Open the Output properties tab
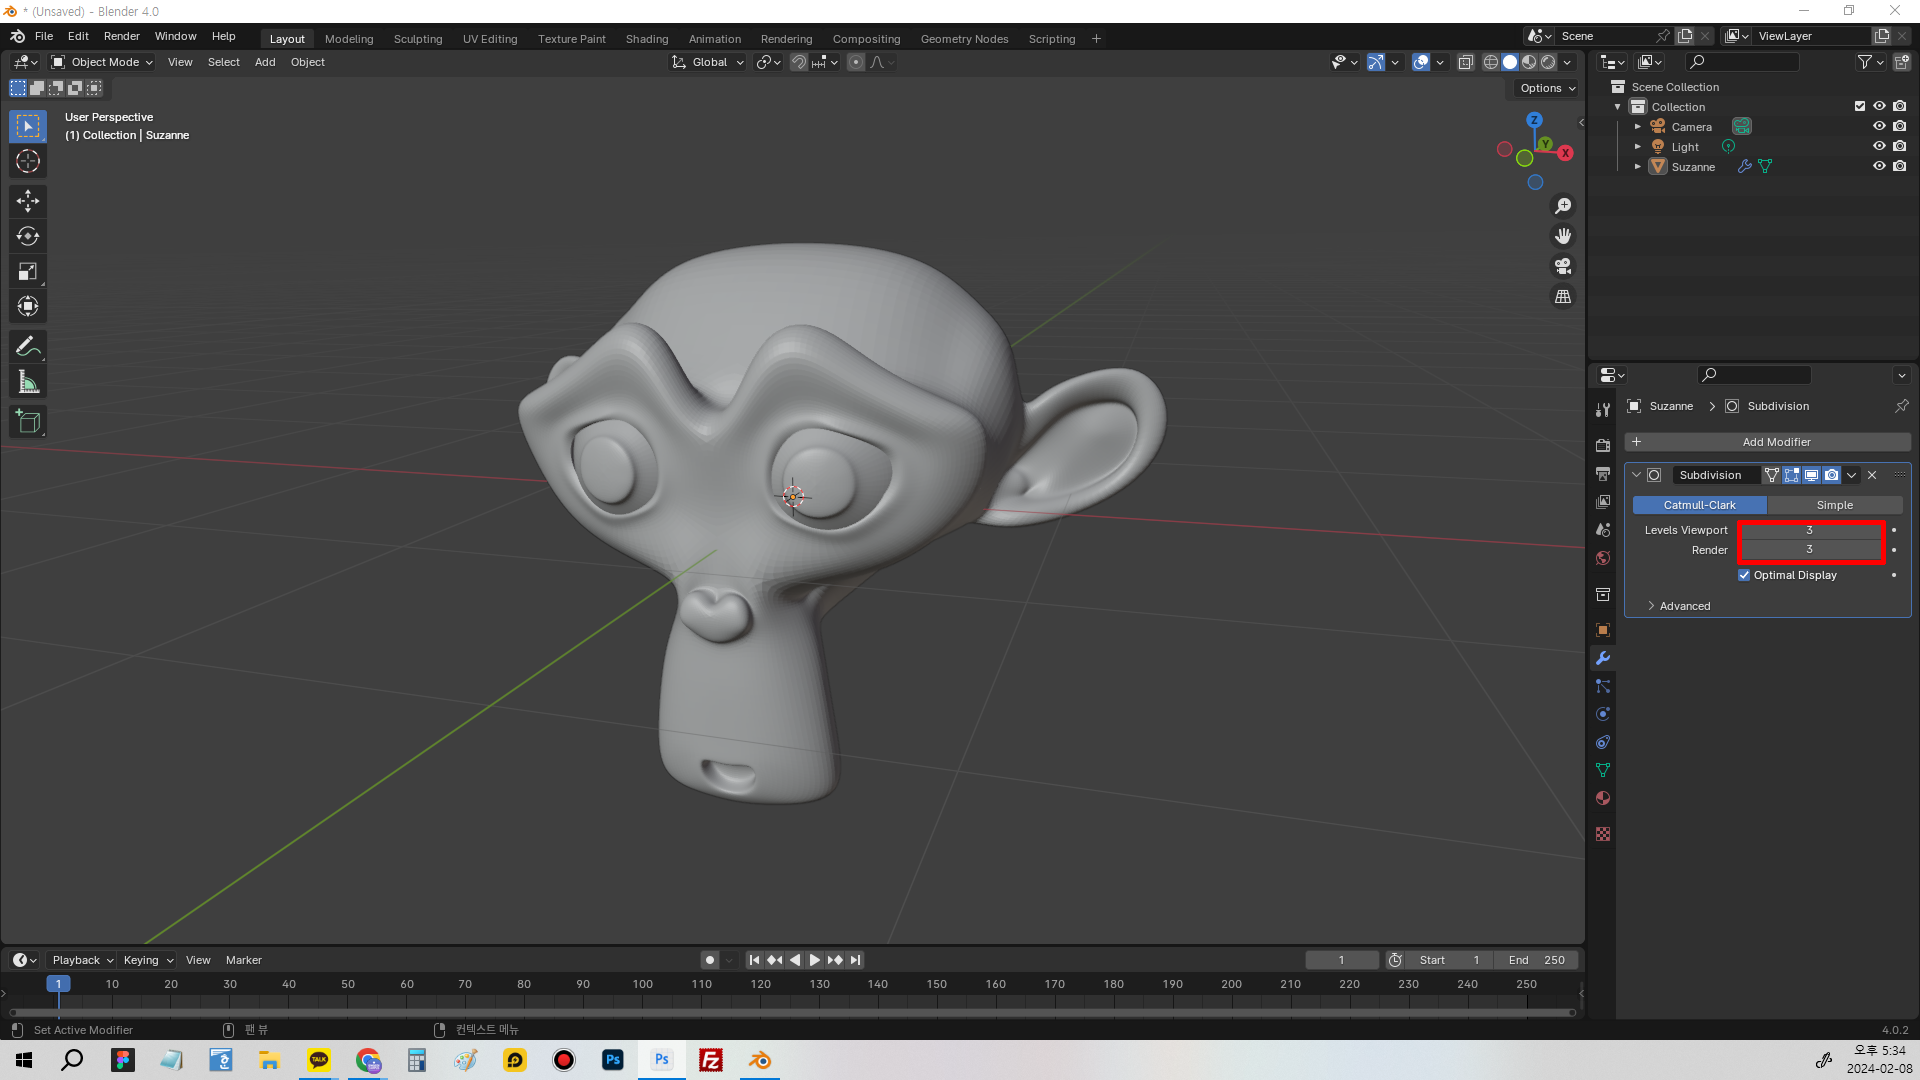The image size is (1920, 1080). pyautogui.click(x=1603, y=473)
